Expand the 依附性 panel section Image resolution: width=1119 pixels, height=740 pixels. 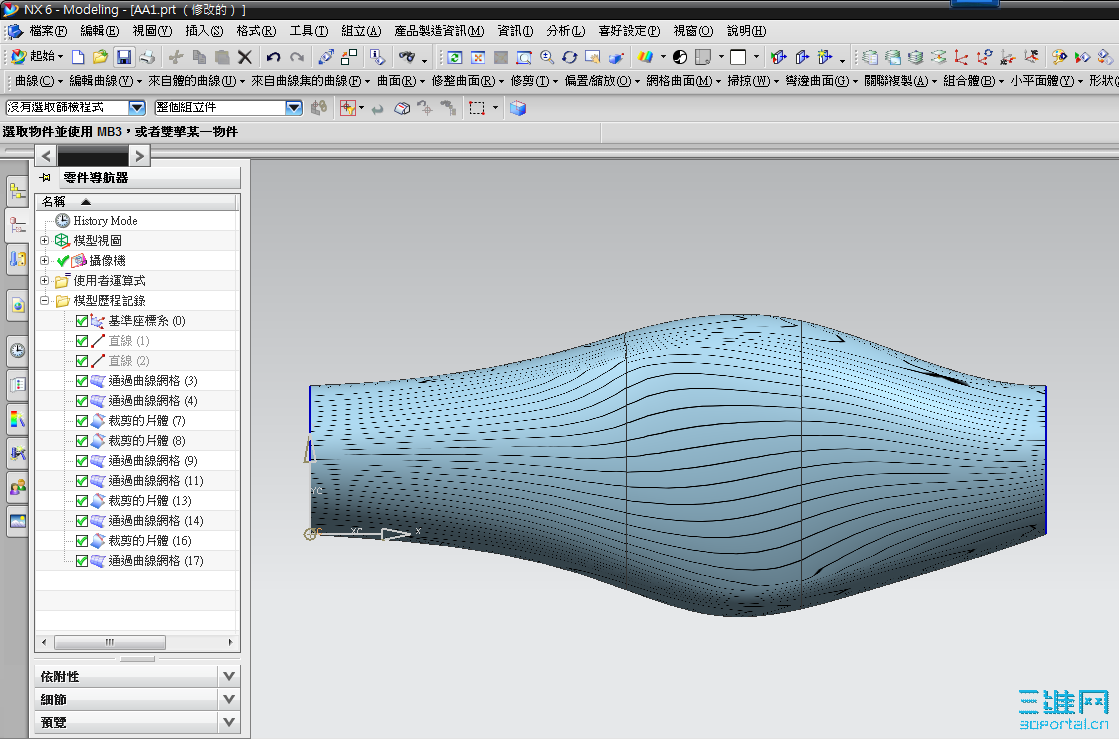point(229,677)
